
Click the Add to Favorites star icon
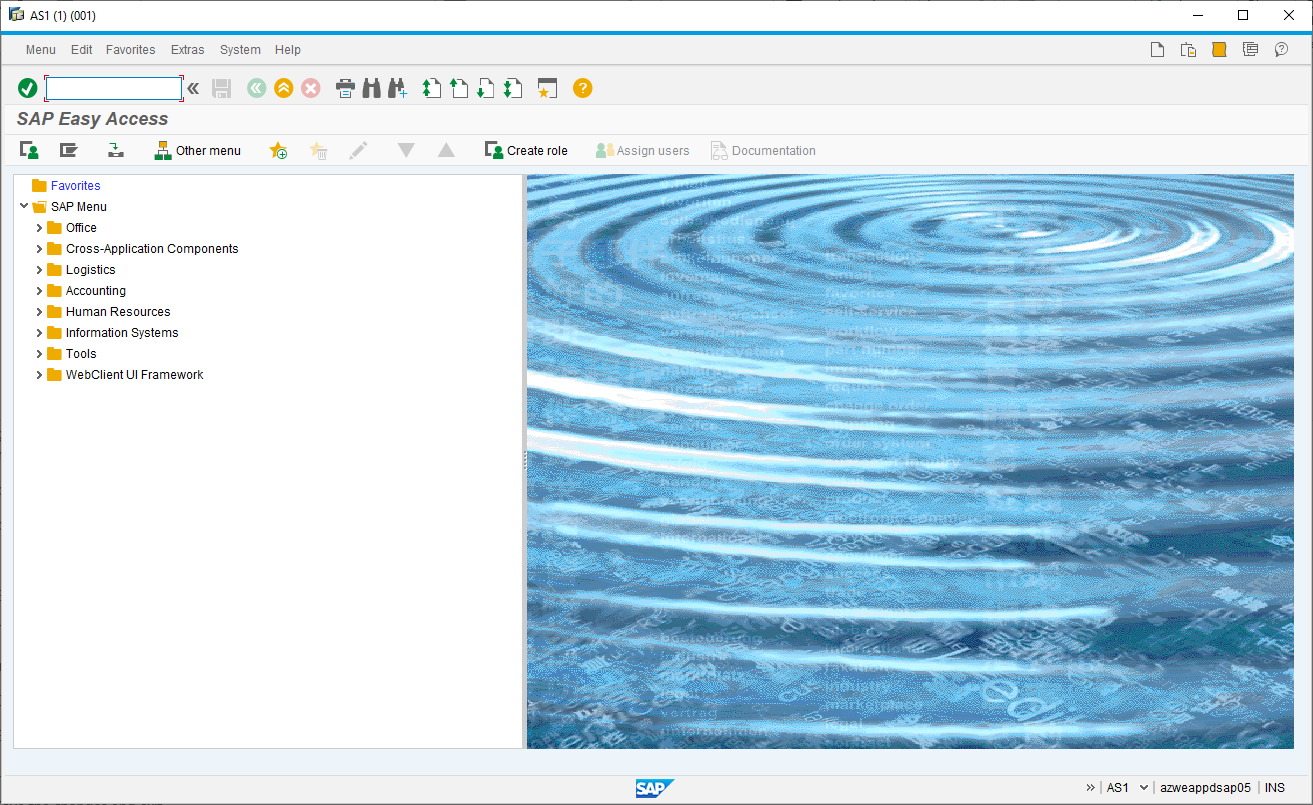(x=278, y=151)
